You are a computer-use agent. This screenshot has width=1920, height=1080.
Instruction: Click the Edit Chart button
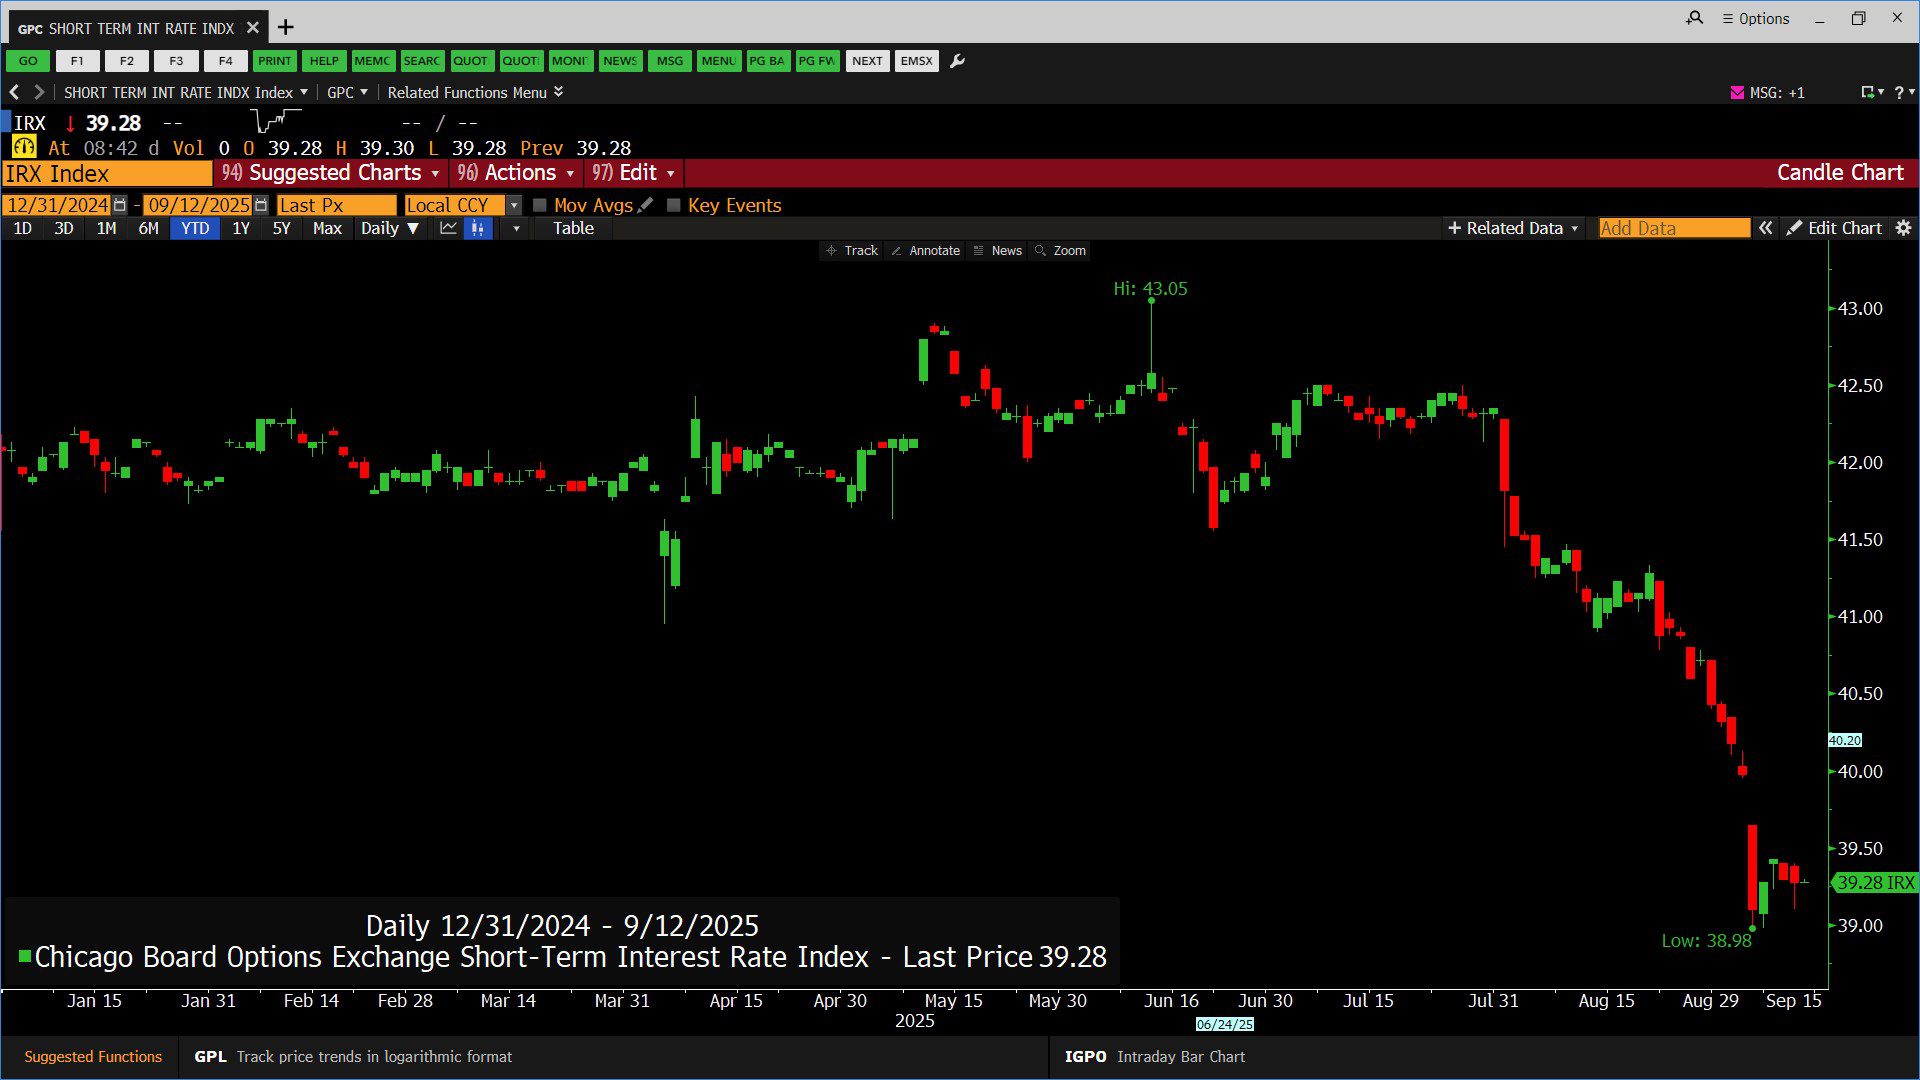pos(1834,228)
